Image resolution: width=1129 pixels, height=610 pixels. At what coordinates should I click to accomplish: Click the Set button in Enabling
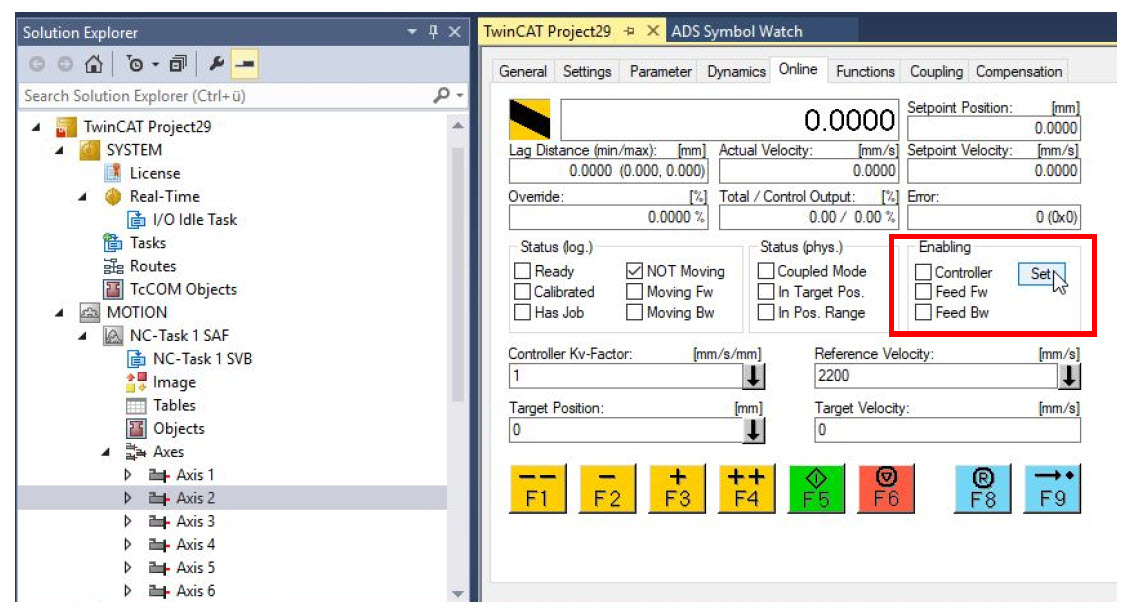1040,274
